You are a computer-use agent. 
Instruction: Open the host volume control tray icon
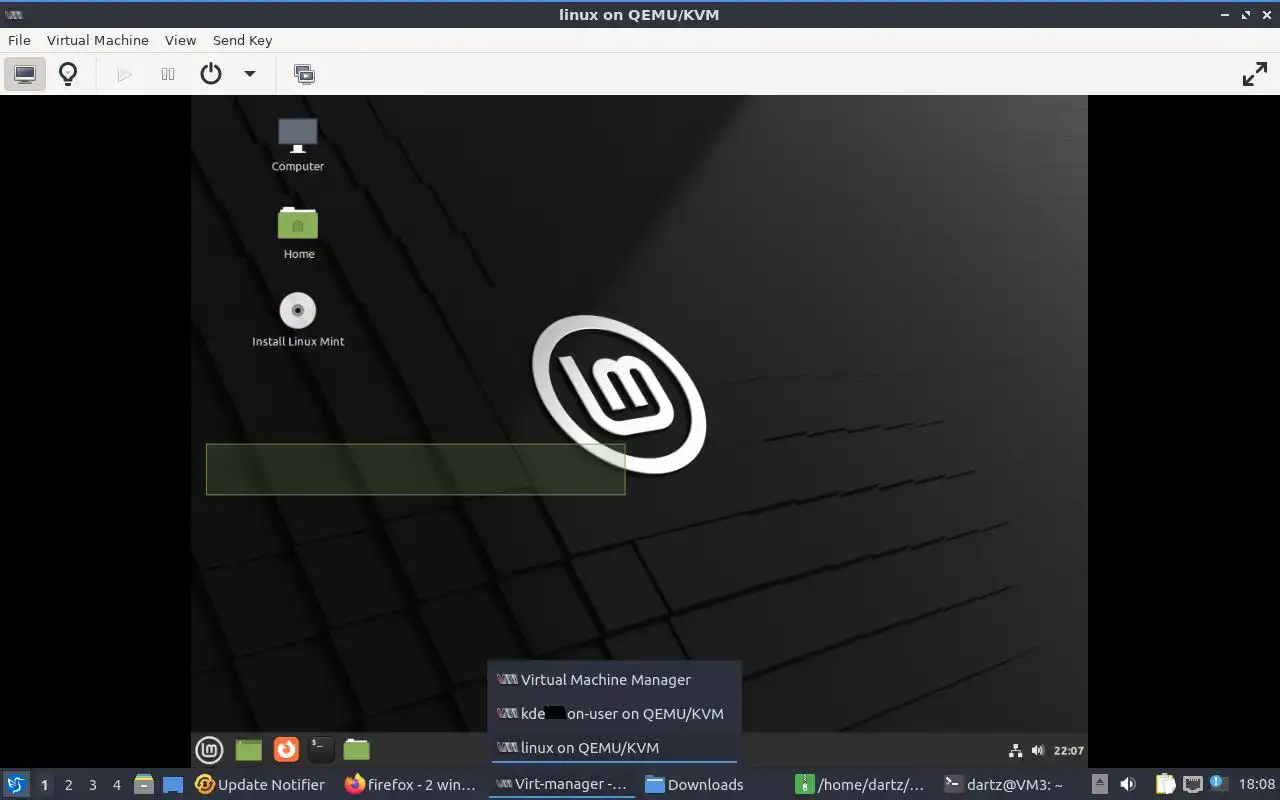[1127, 785]
